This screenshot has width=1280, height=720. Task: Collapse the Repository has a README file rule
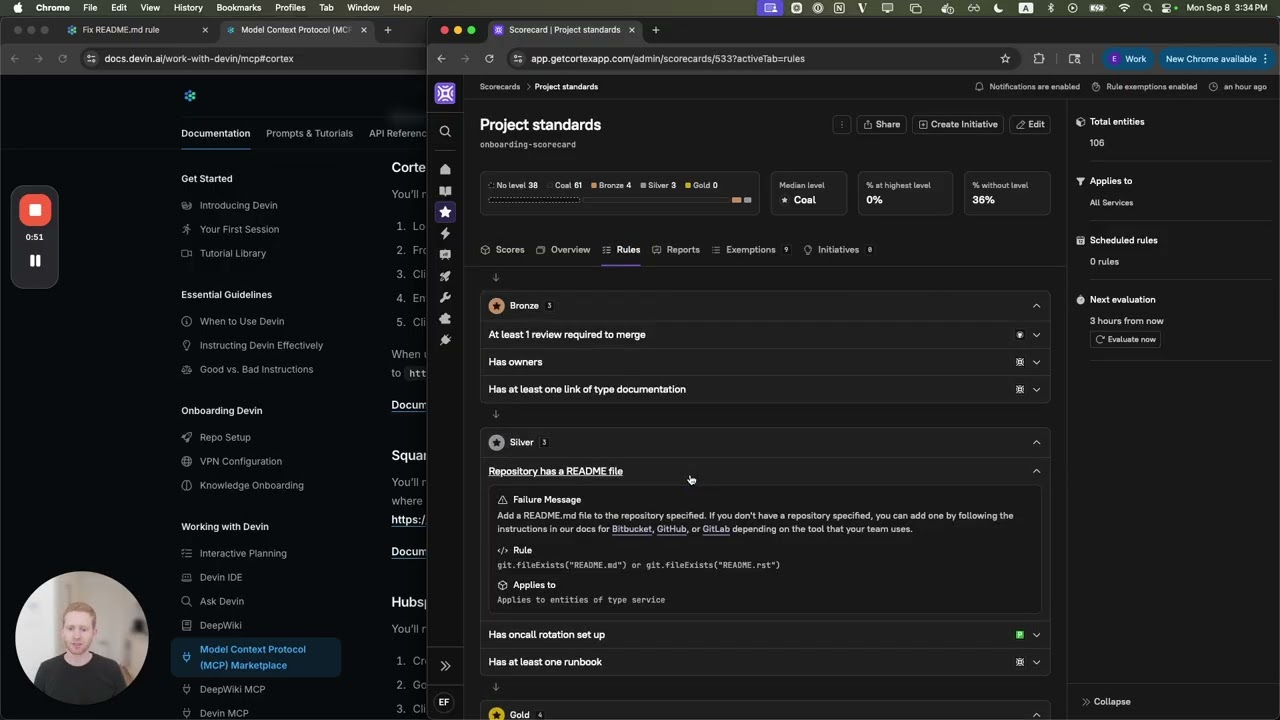pos(1036,471)
